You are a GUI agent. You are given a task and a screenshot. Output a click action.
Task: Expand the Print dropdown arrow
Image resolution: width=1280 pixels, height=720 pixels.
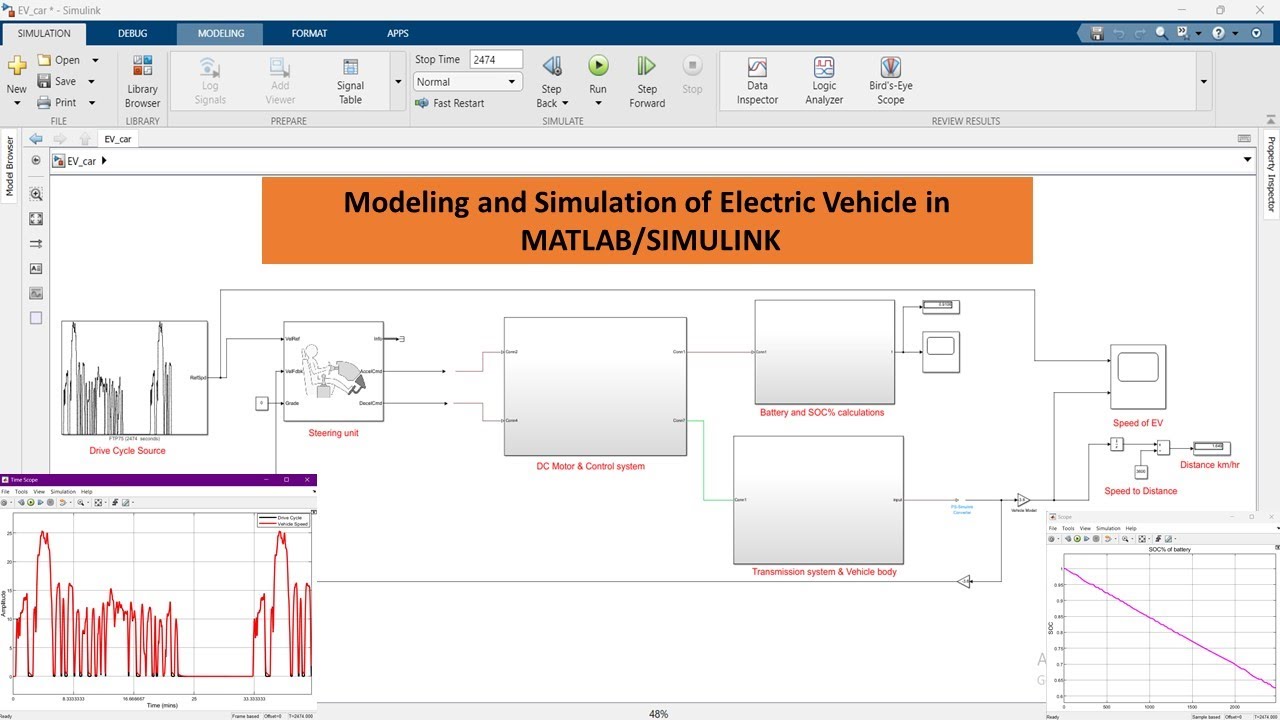91,102
